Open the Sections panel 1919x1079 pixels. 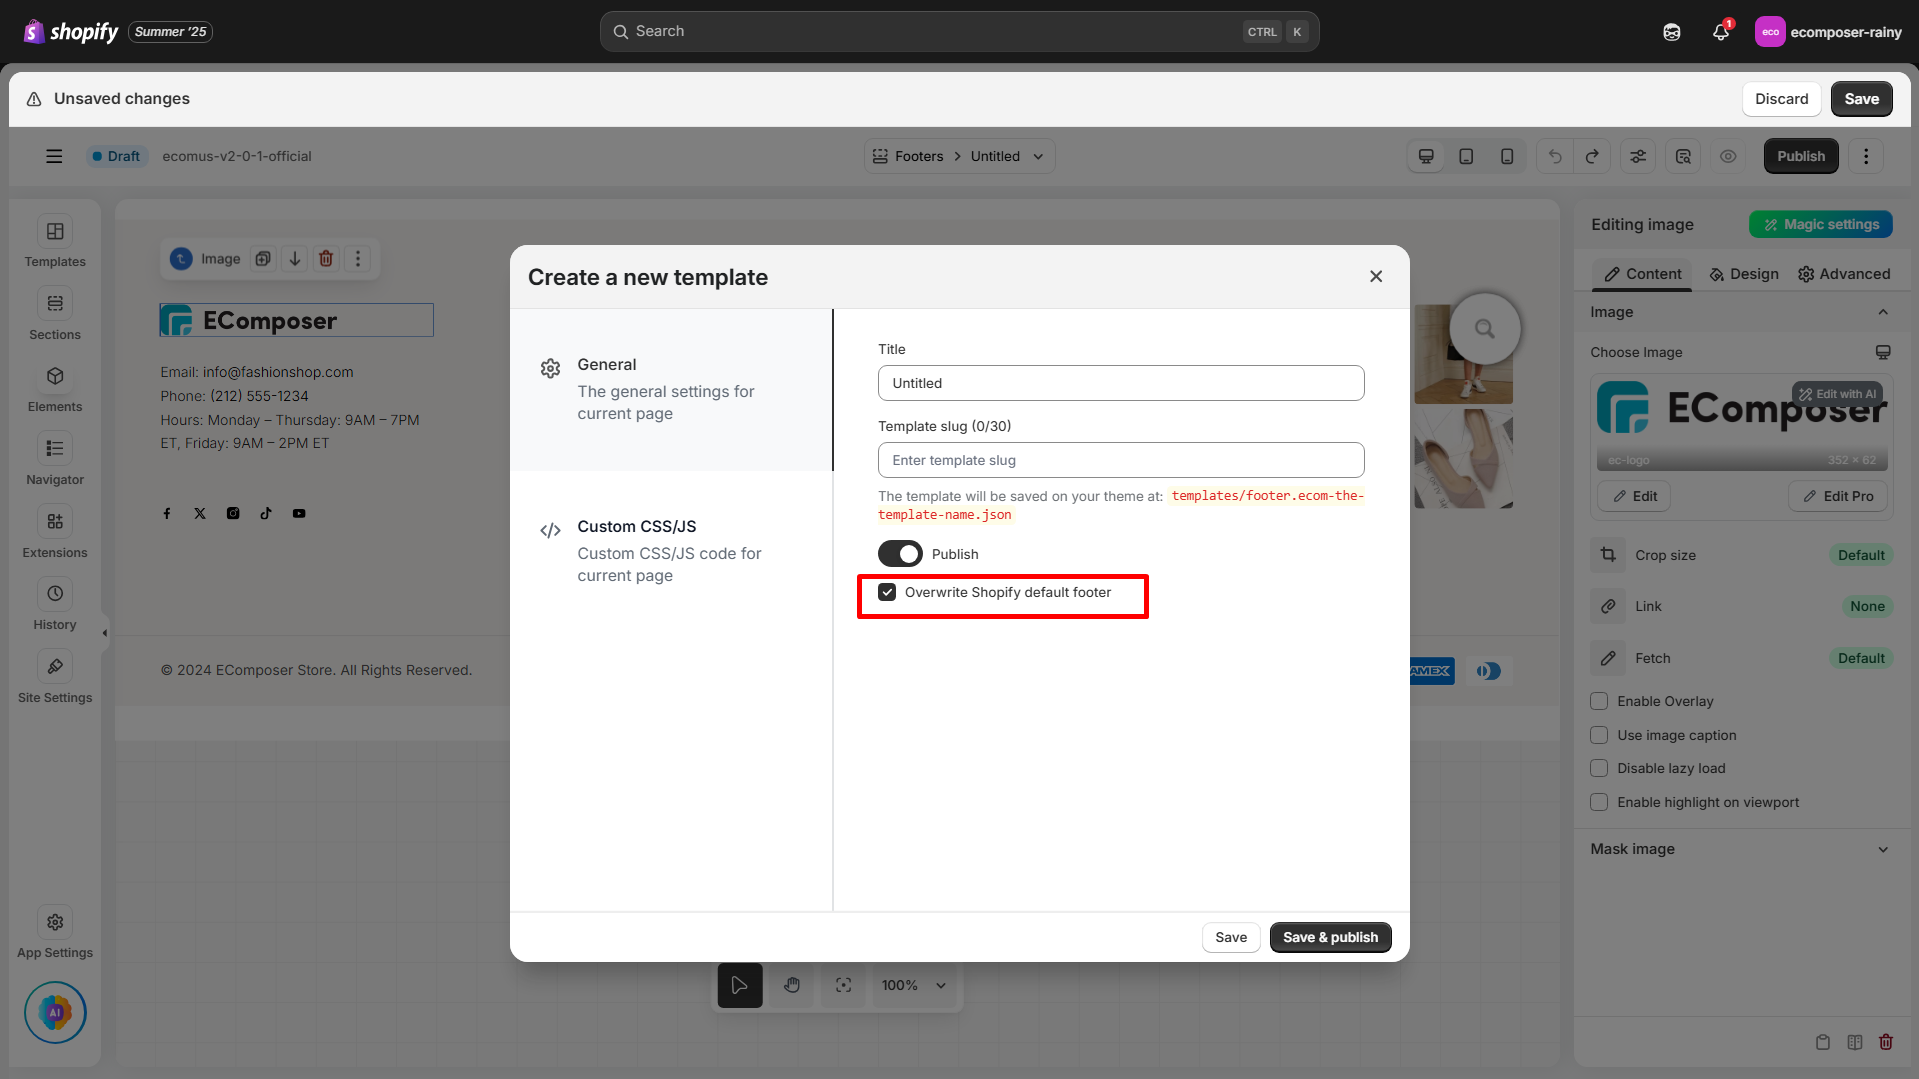click(x=54, y=313)
